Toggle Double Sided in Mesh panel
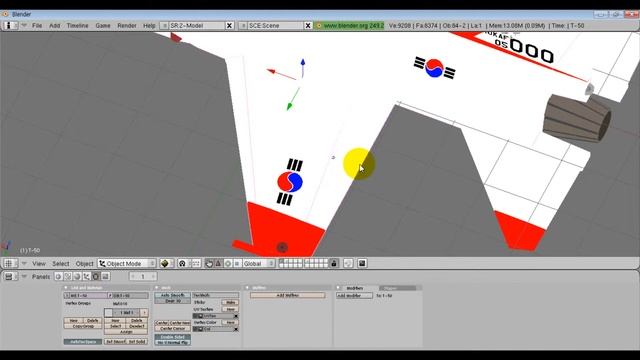 pyautogui.click(x=173, y=337)
